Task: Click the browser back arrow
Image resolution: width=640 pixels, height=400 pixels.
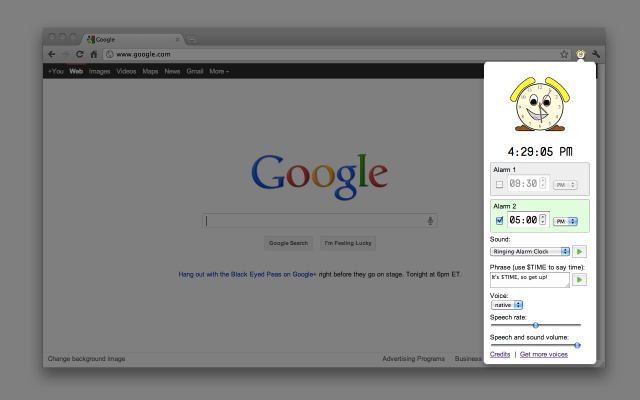Action: (x=51, y=54)
